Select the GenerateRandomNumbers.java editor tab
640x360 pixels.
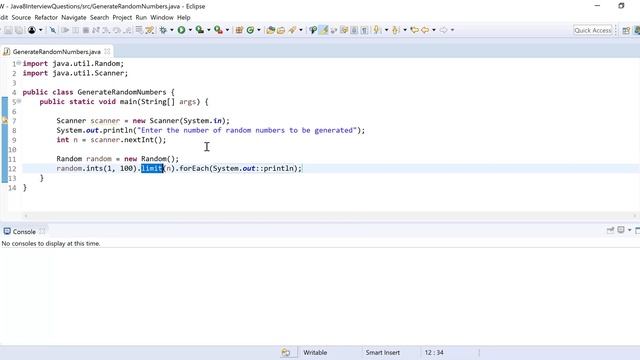click(x=56, y=52)
